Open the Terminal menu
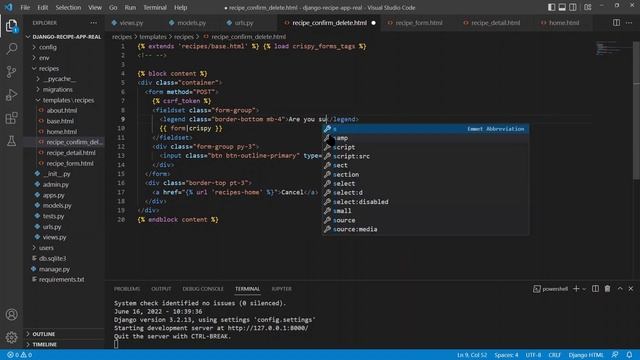Screen dimensions: 640x360 click(x=155, y=7)
